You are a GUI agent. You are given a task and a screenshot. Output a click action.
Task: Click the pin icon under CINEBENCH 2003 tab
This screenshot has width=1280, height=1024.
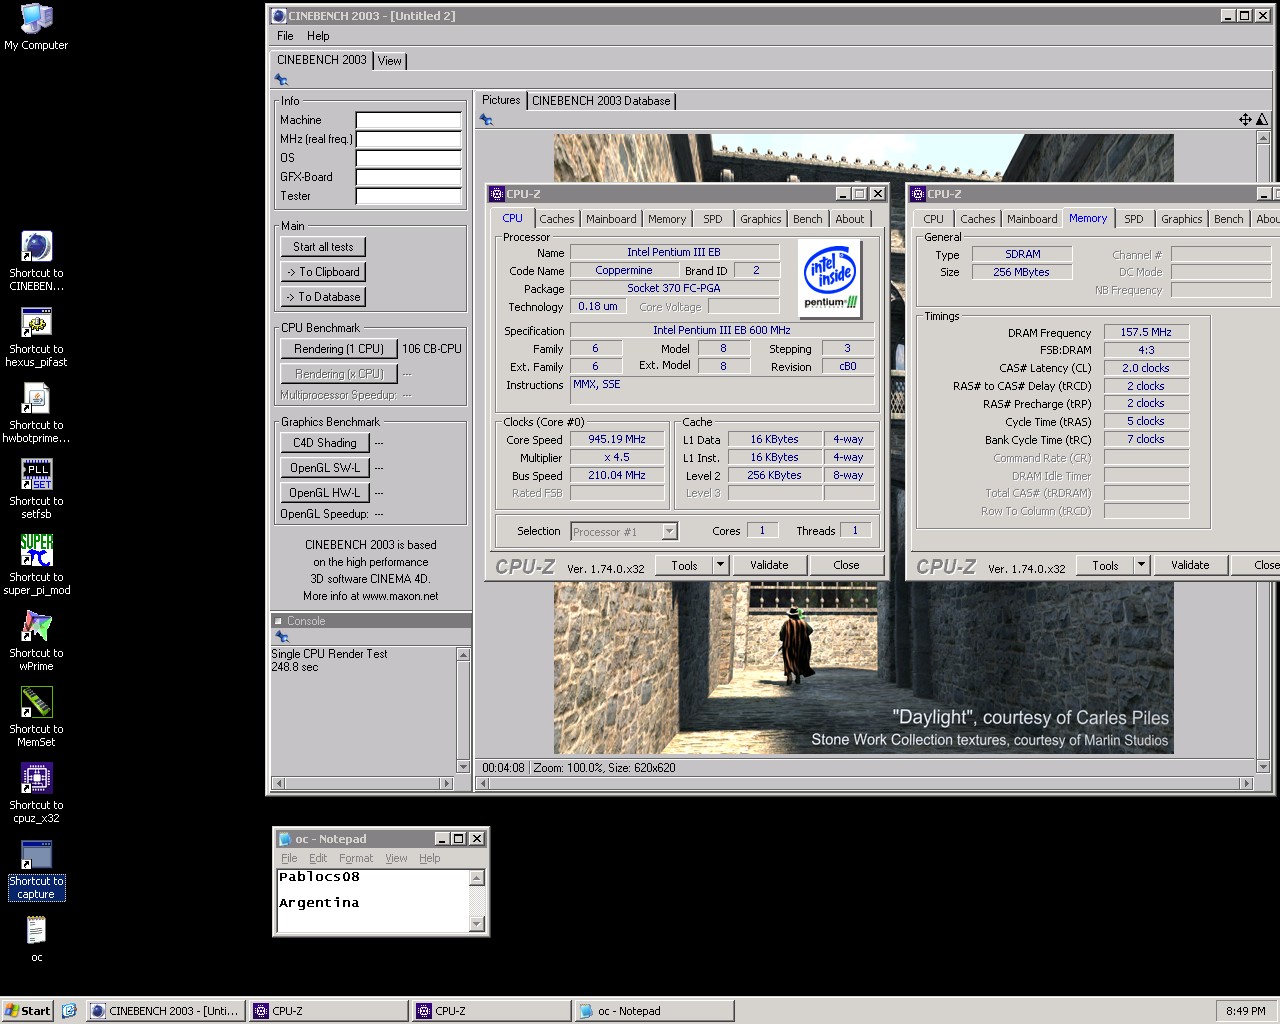pyautogui.click(x=281, y=80)
